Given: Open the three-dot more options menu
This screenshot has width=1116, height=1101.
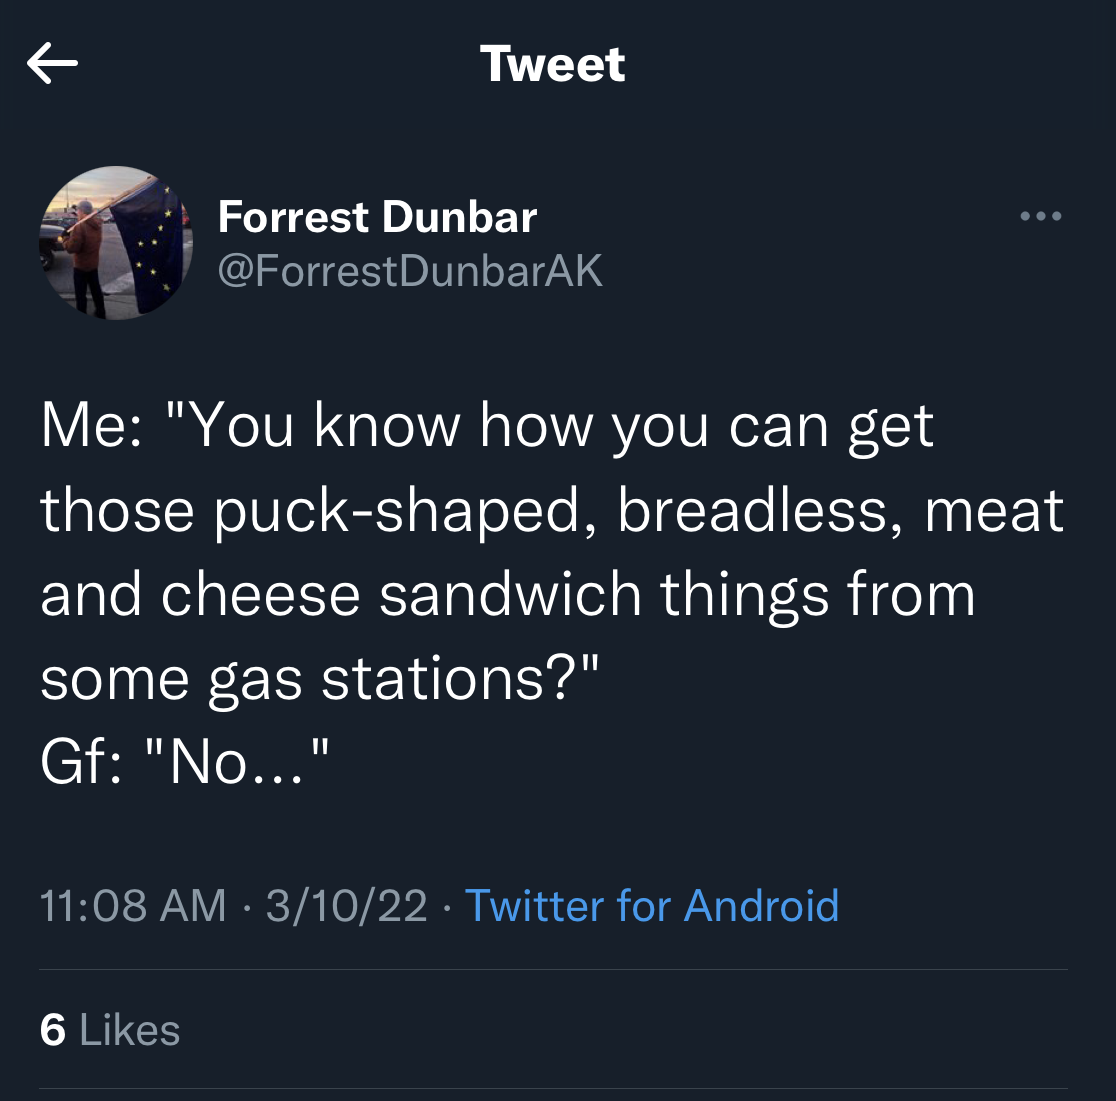Looking at the screenshot, I should click(x=1041, y=216).
